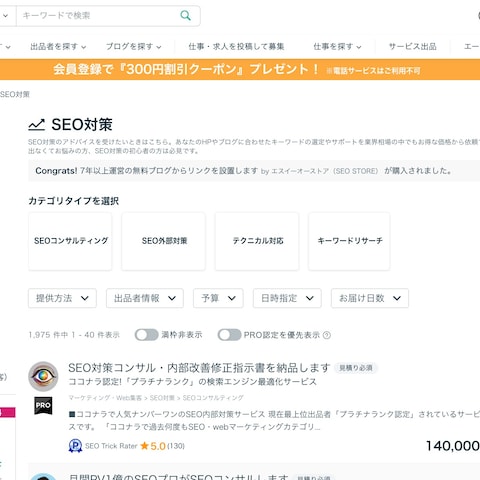Image resolution: width=480 pixels, height=480 pixels.
Task: Select the キーワードリサーチ category card
Action: pos(349,241)
